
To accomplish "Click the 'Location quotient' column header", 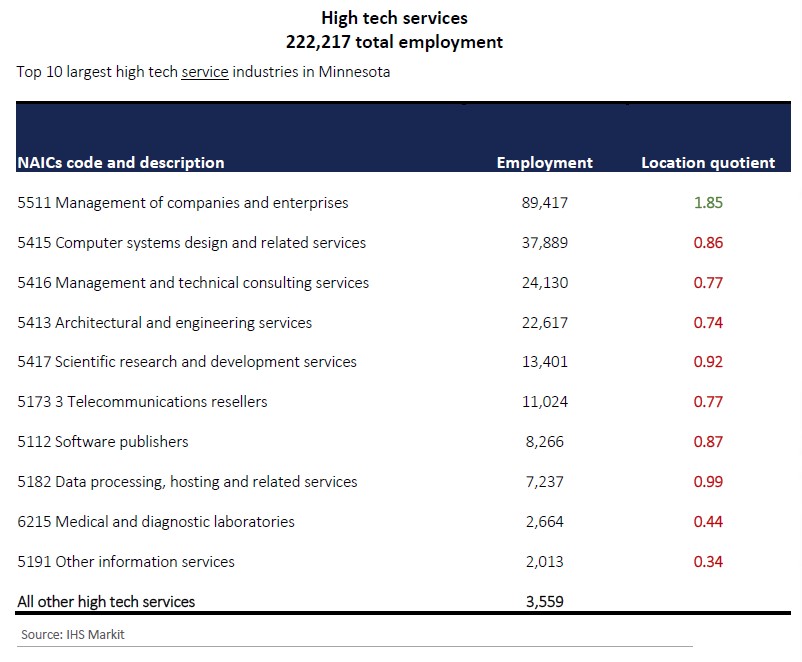I will (708, 162).
